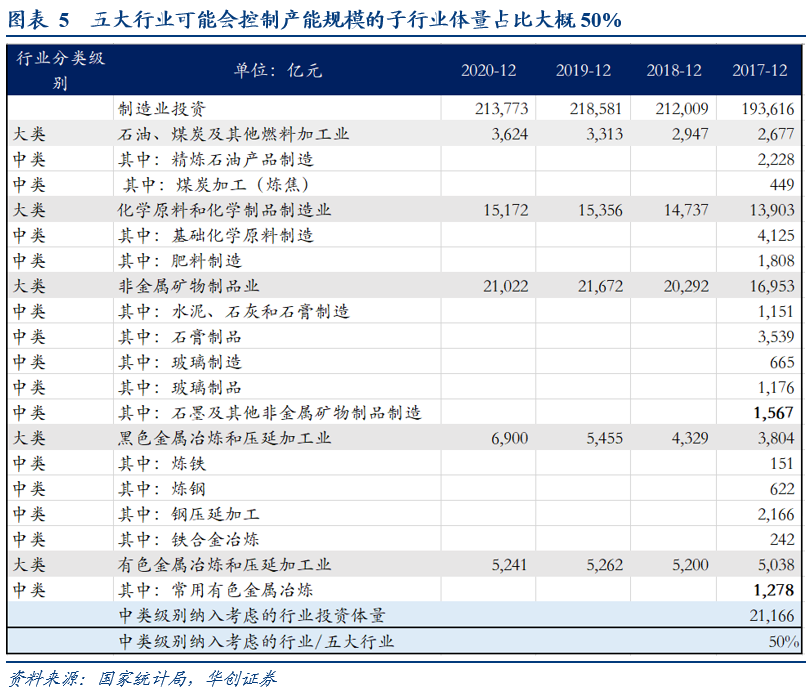The height and width of the screenshot is (691, 809).
Task: Select the bold value 1,567
Action: tap(773, 412)
